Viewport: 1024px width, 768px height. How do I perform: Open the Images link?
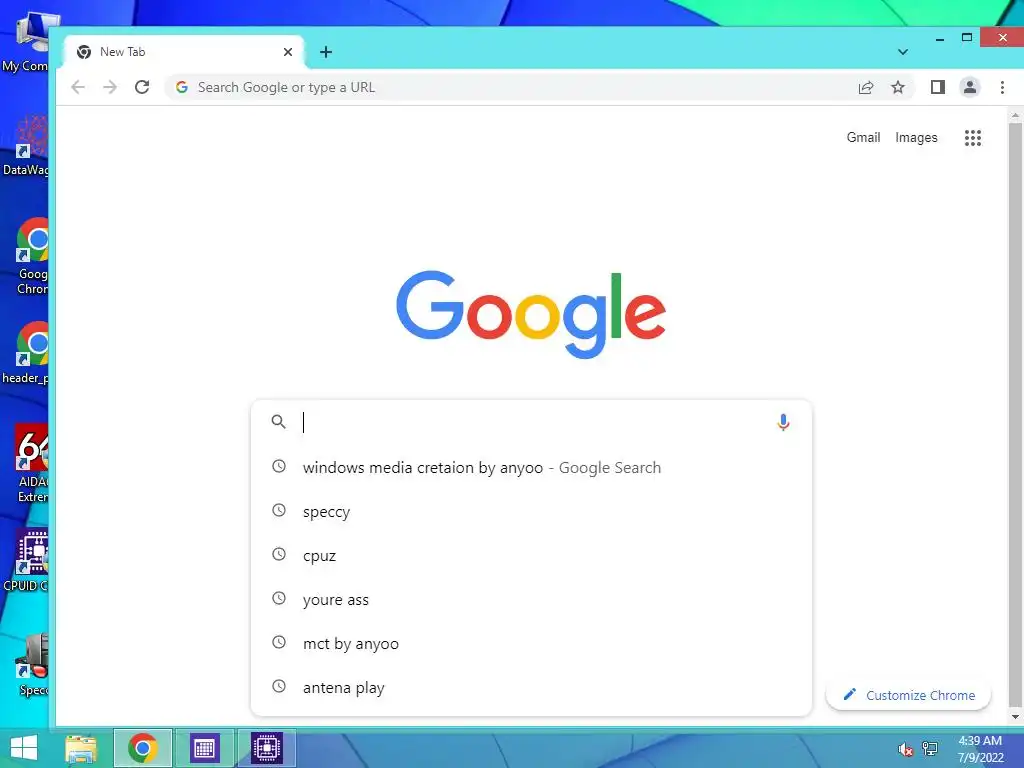tap(916, 137)
